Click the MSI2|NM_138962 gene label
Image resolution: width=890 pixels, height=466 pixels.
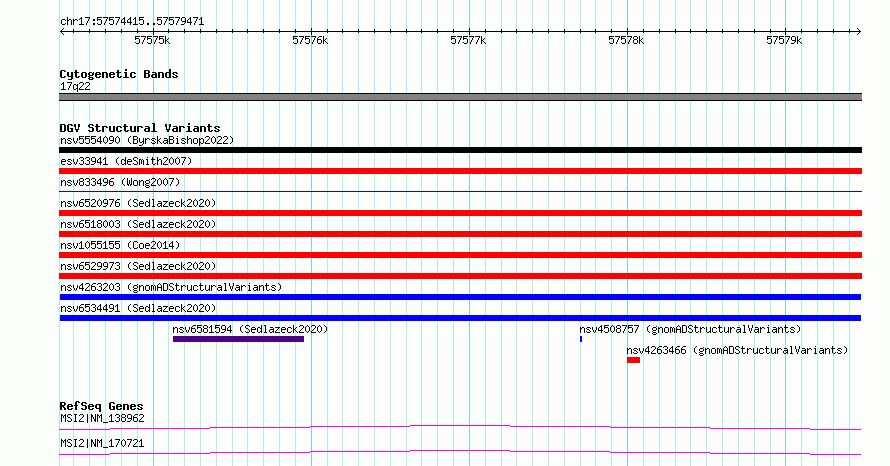(102, 418)
